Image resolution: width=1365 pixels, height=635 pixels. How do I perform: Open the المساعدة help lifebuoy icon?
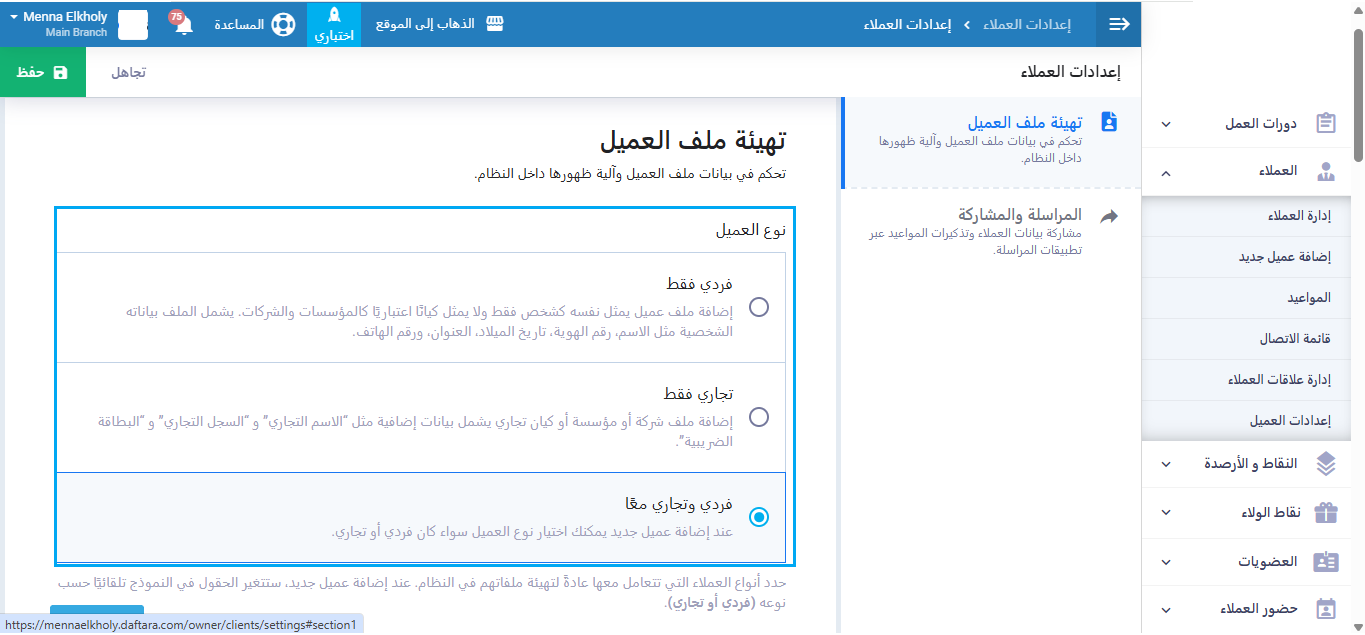283,24
